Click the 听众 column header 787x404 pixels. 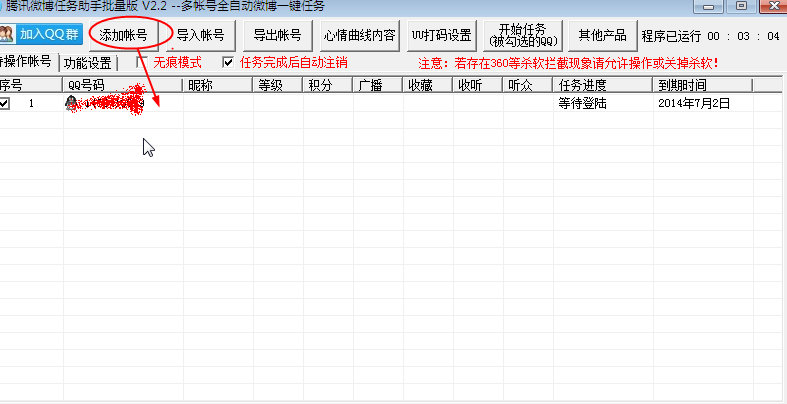pyautogui.click(x=528, y=85)
